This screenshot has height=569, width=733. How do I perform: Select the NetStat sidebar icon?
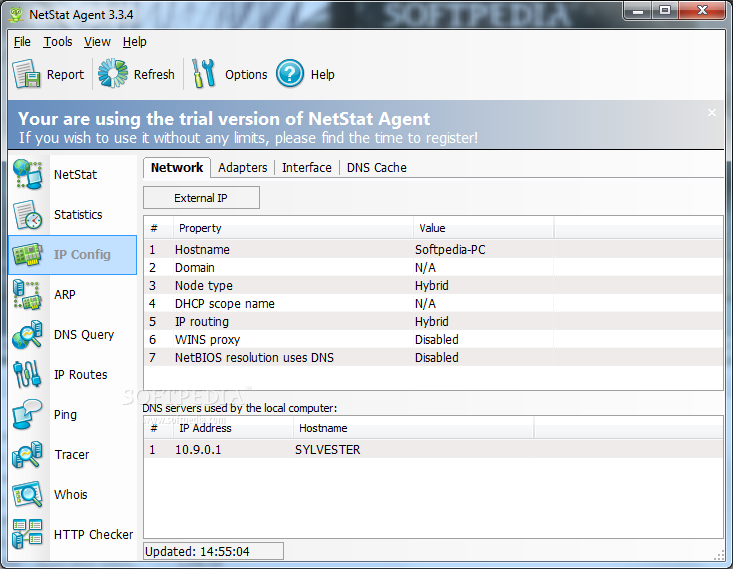[28, 174]
